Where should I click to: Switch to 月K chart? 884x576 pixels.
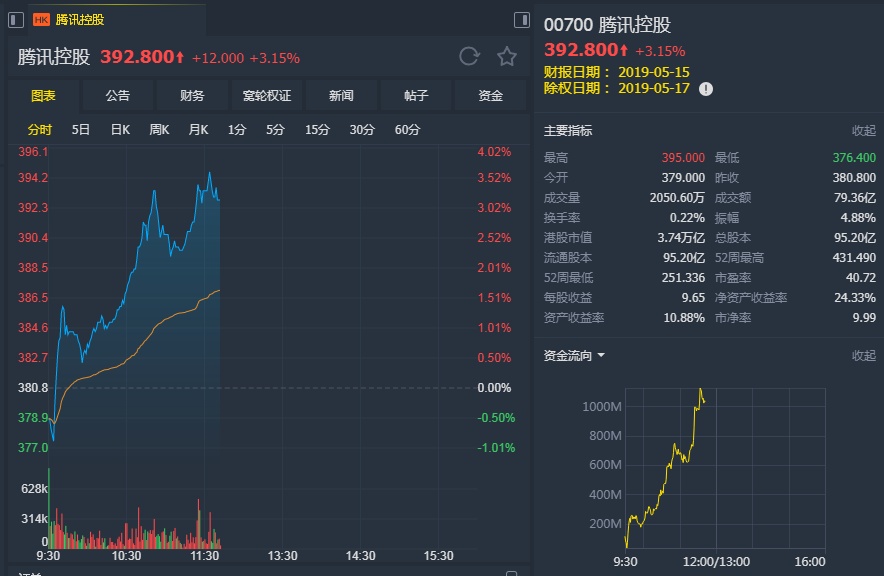[x=198, y=130]
